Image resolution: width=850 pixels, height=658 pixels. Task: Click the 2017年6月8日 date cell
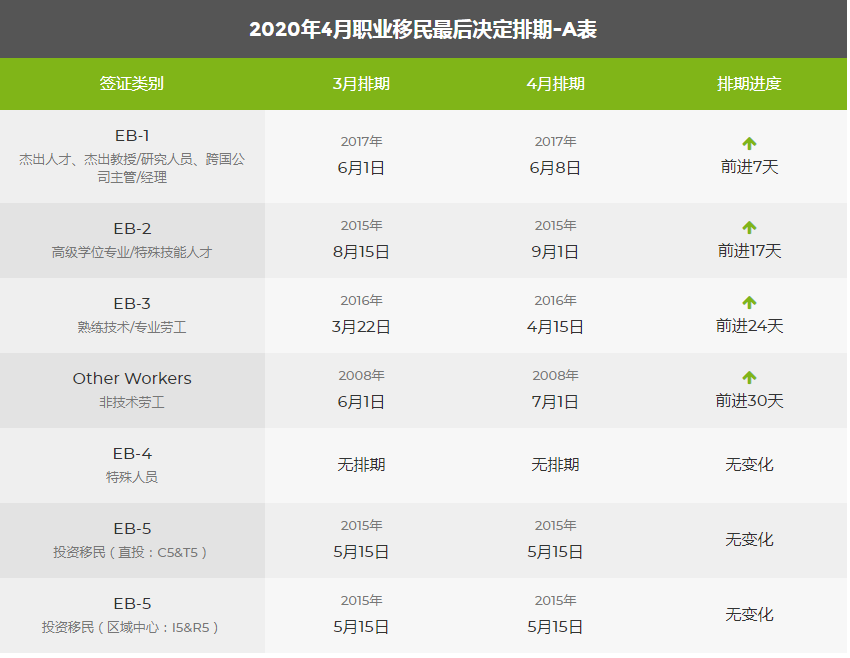(x=555, y=155)
